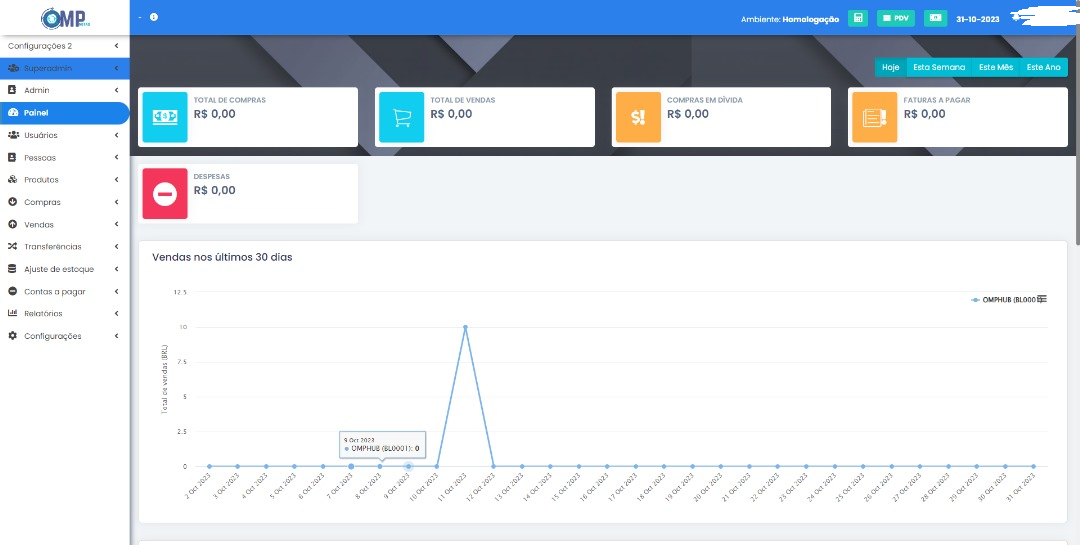1080x545 pixels.
Task: Open the Superadmin menu item
Action: tap(64, 68)
